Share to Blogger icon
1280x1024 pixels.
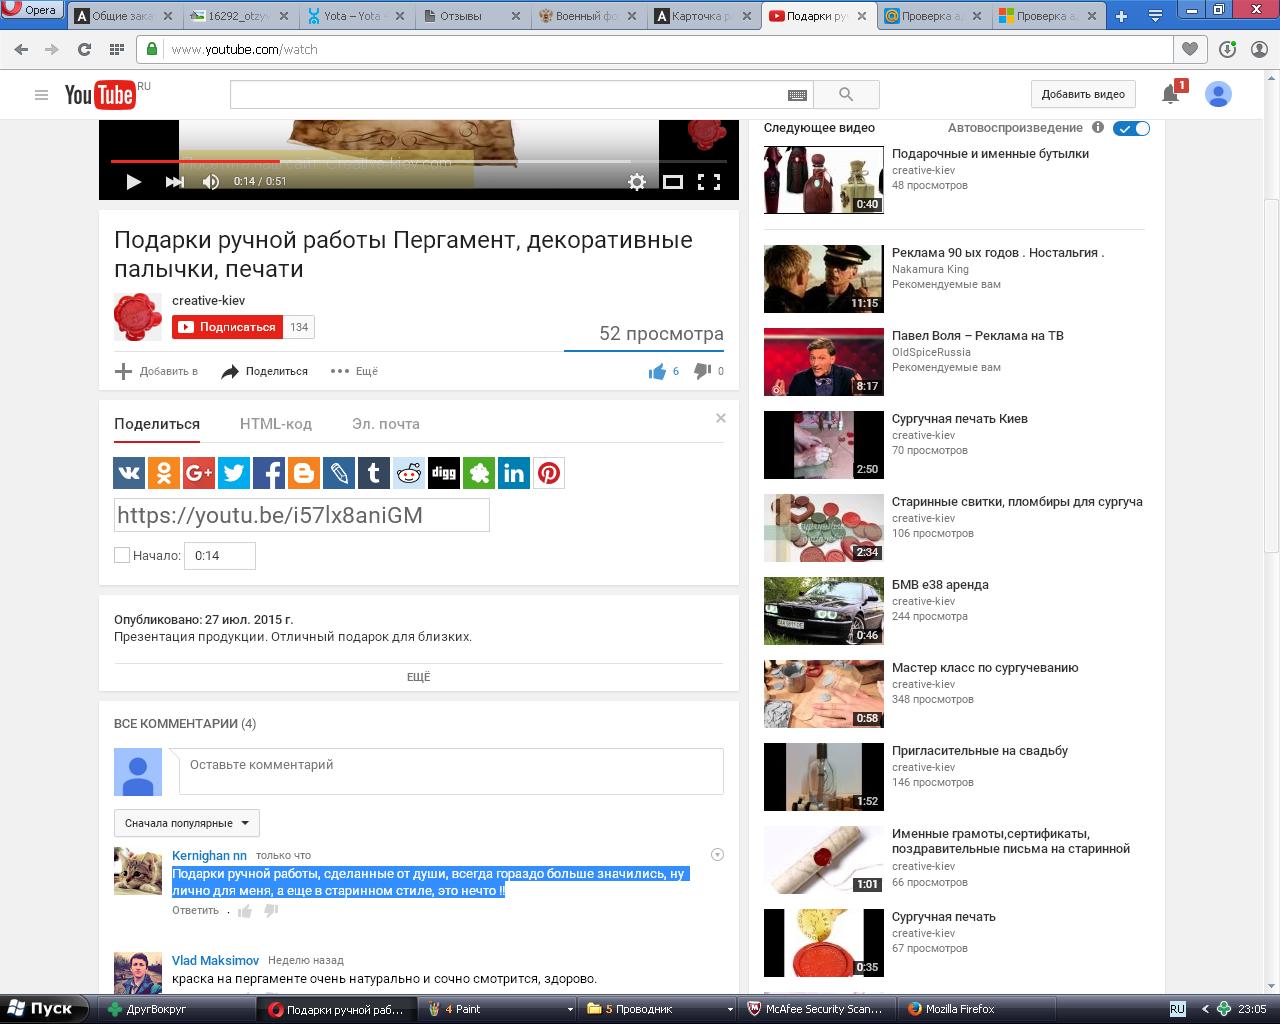point(304,473)
